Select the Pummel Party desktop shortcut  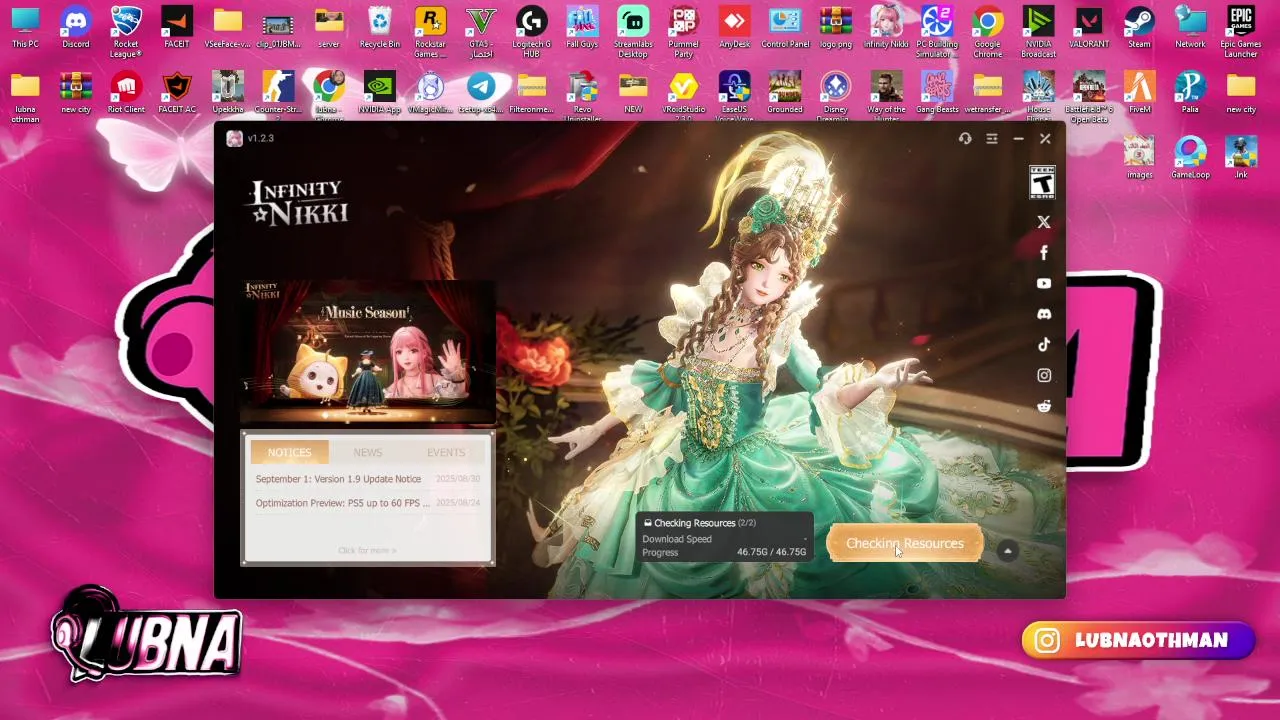tap(684, 31)
